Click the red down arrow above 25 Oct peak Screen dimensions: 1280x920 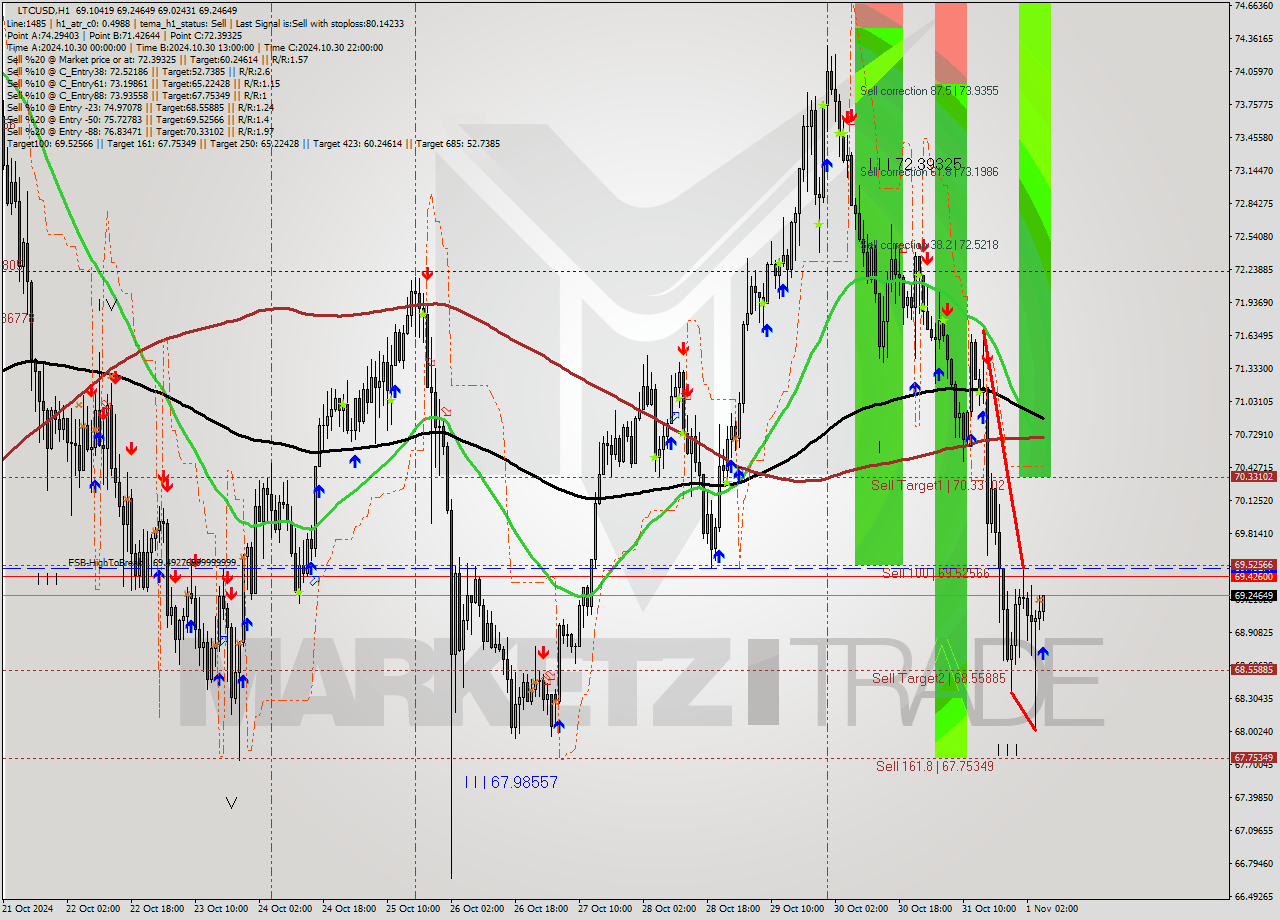click(427, 274)
